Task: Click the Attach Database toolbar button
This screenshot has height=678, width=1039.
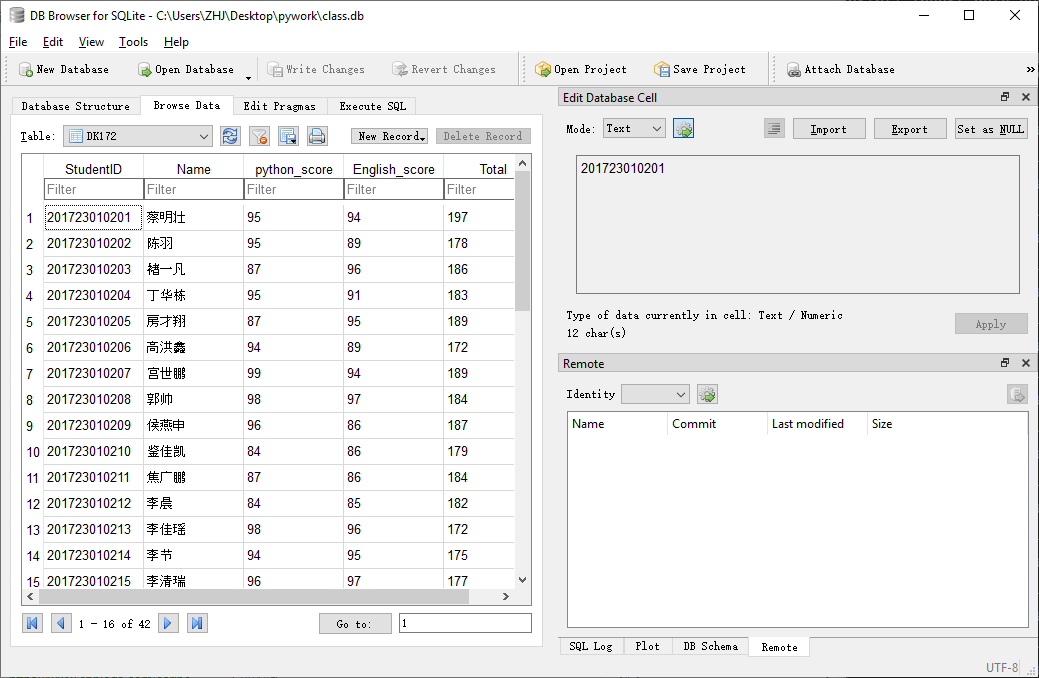Action: tap(840, 70)
